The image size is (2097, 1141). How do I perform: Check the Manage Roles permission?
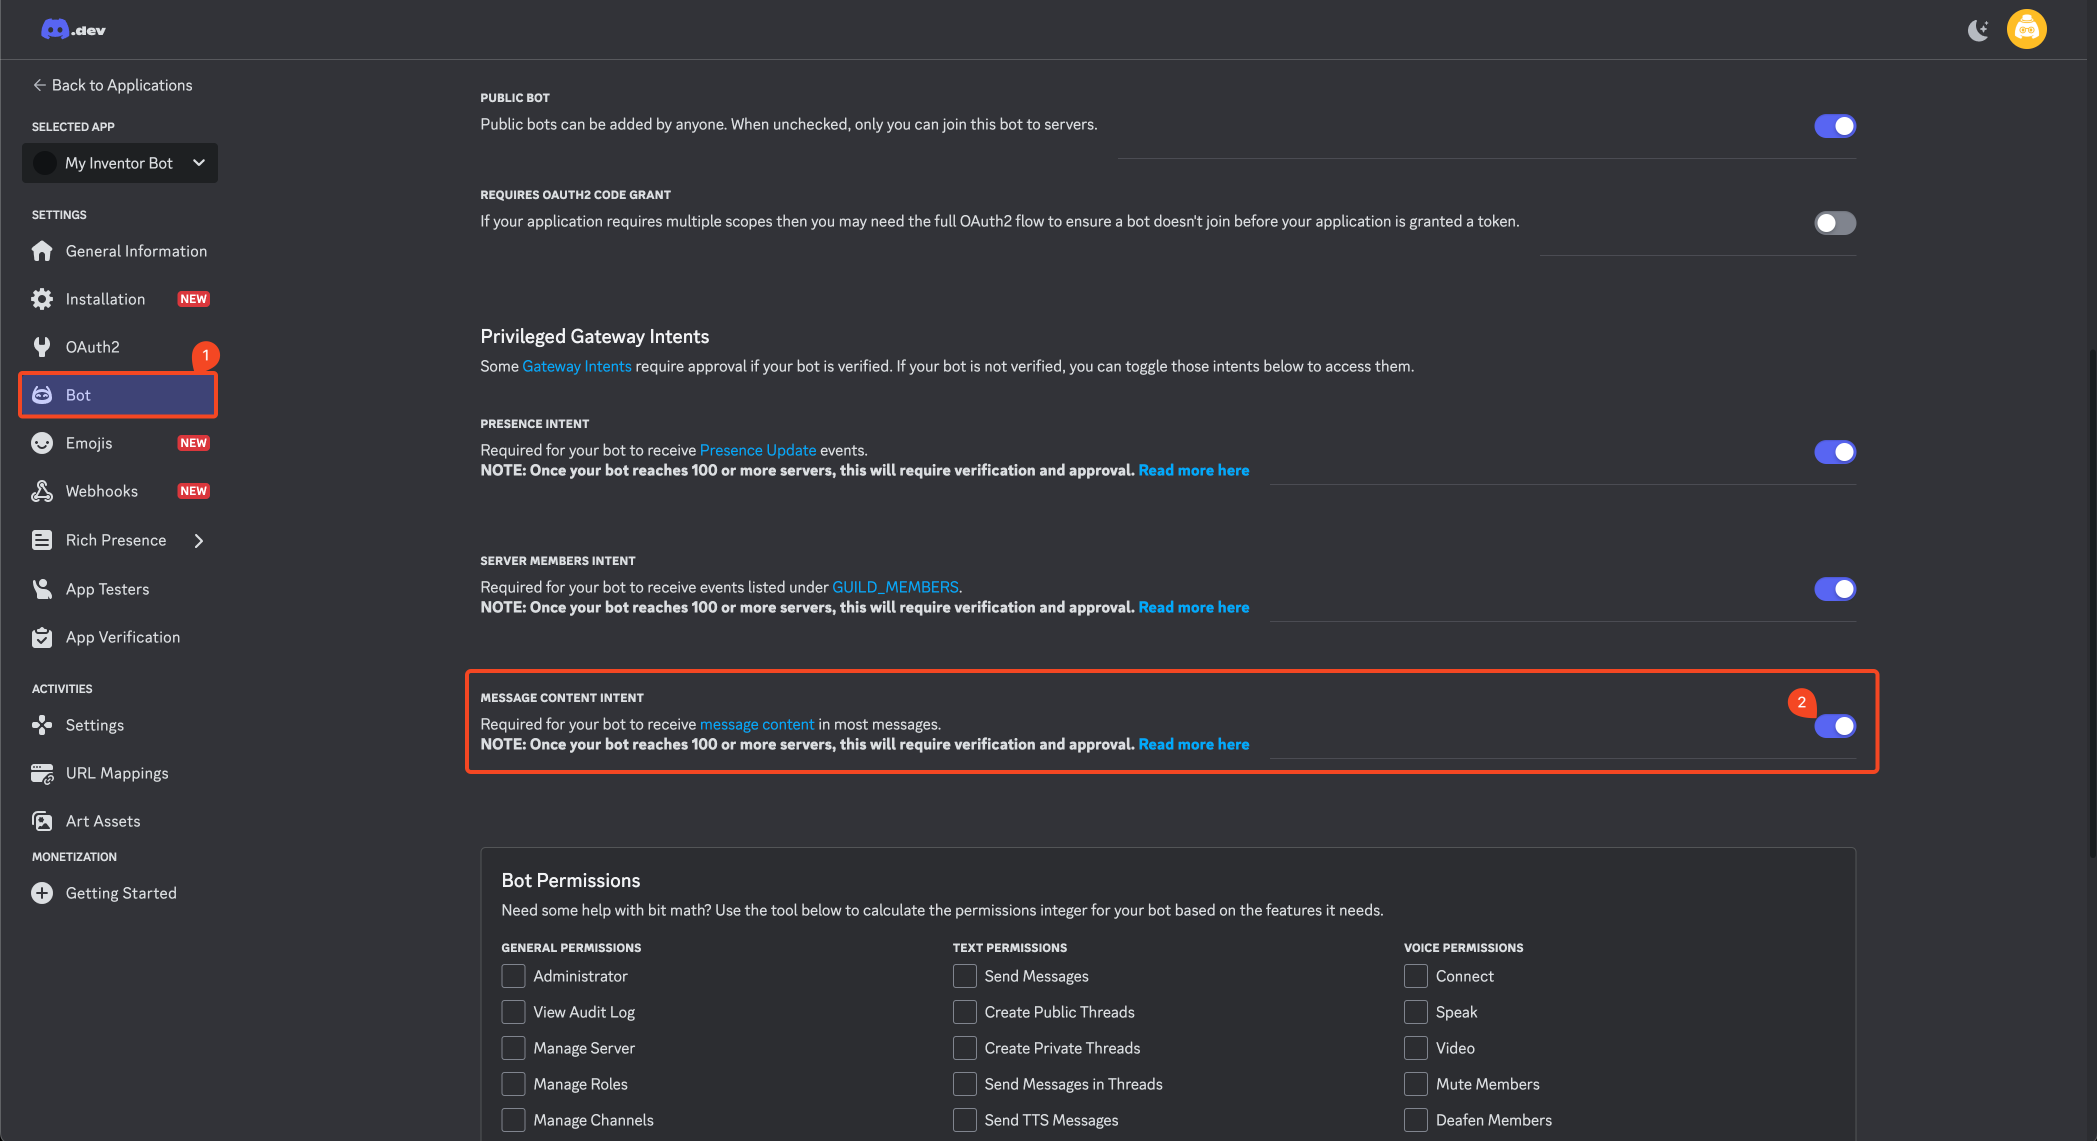tap(513, 1084)
